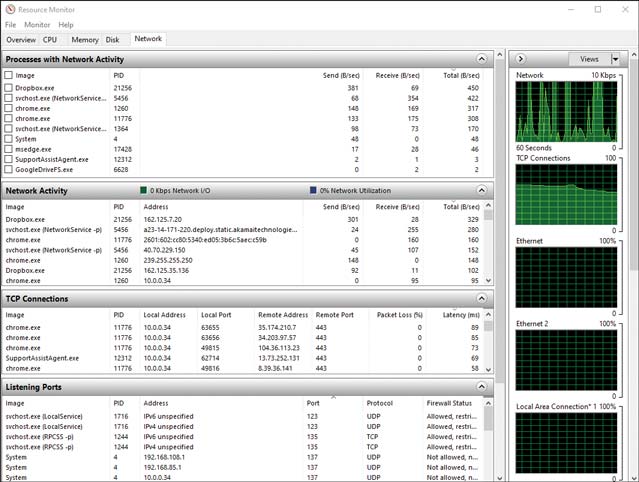Click Network Activity scrollbar up arrow
Screen dimensions: 639x482
coord(488,205)
